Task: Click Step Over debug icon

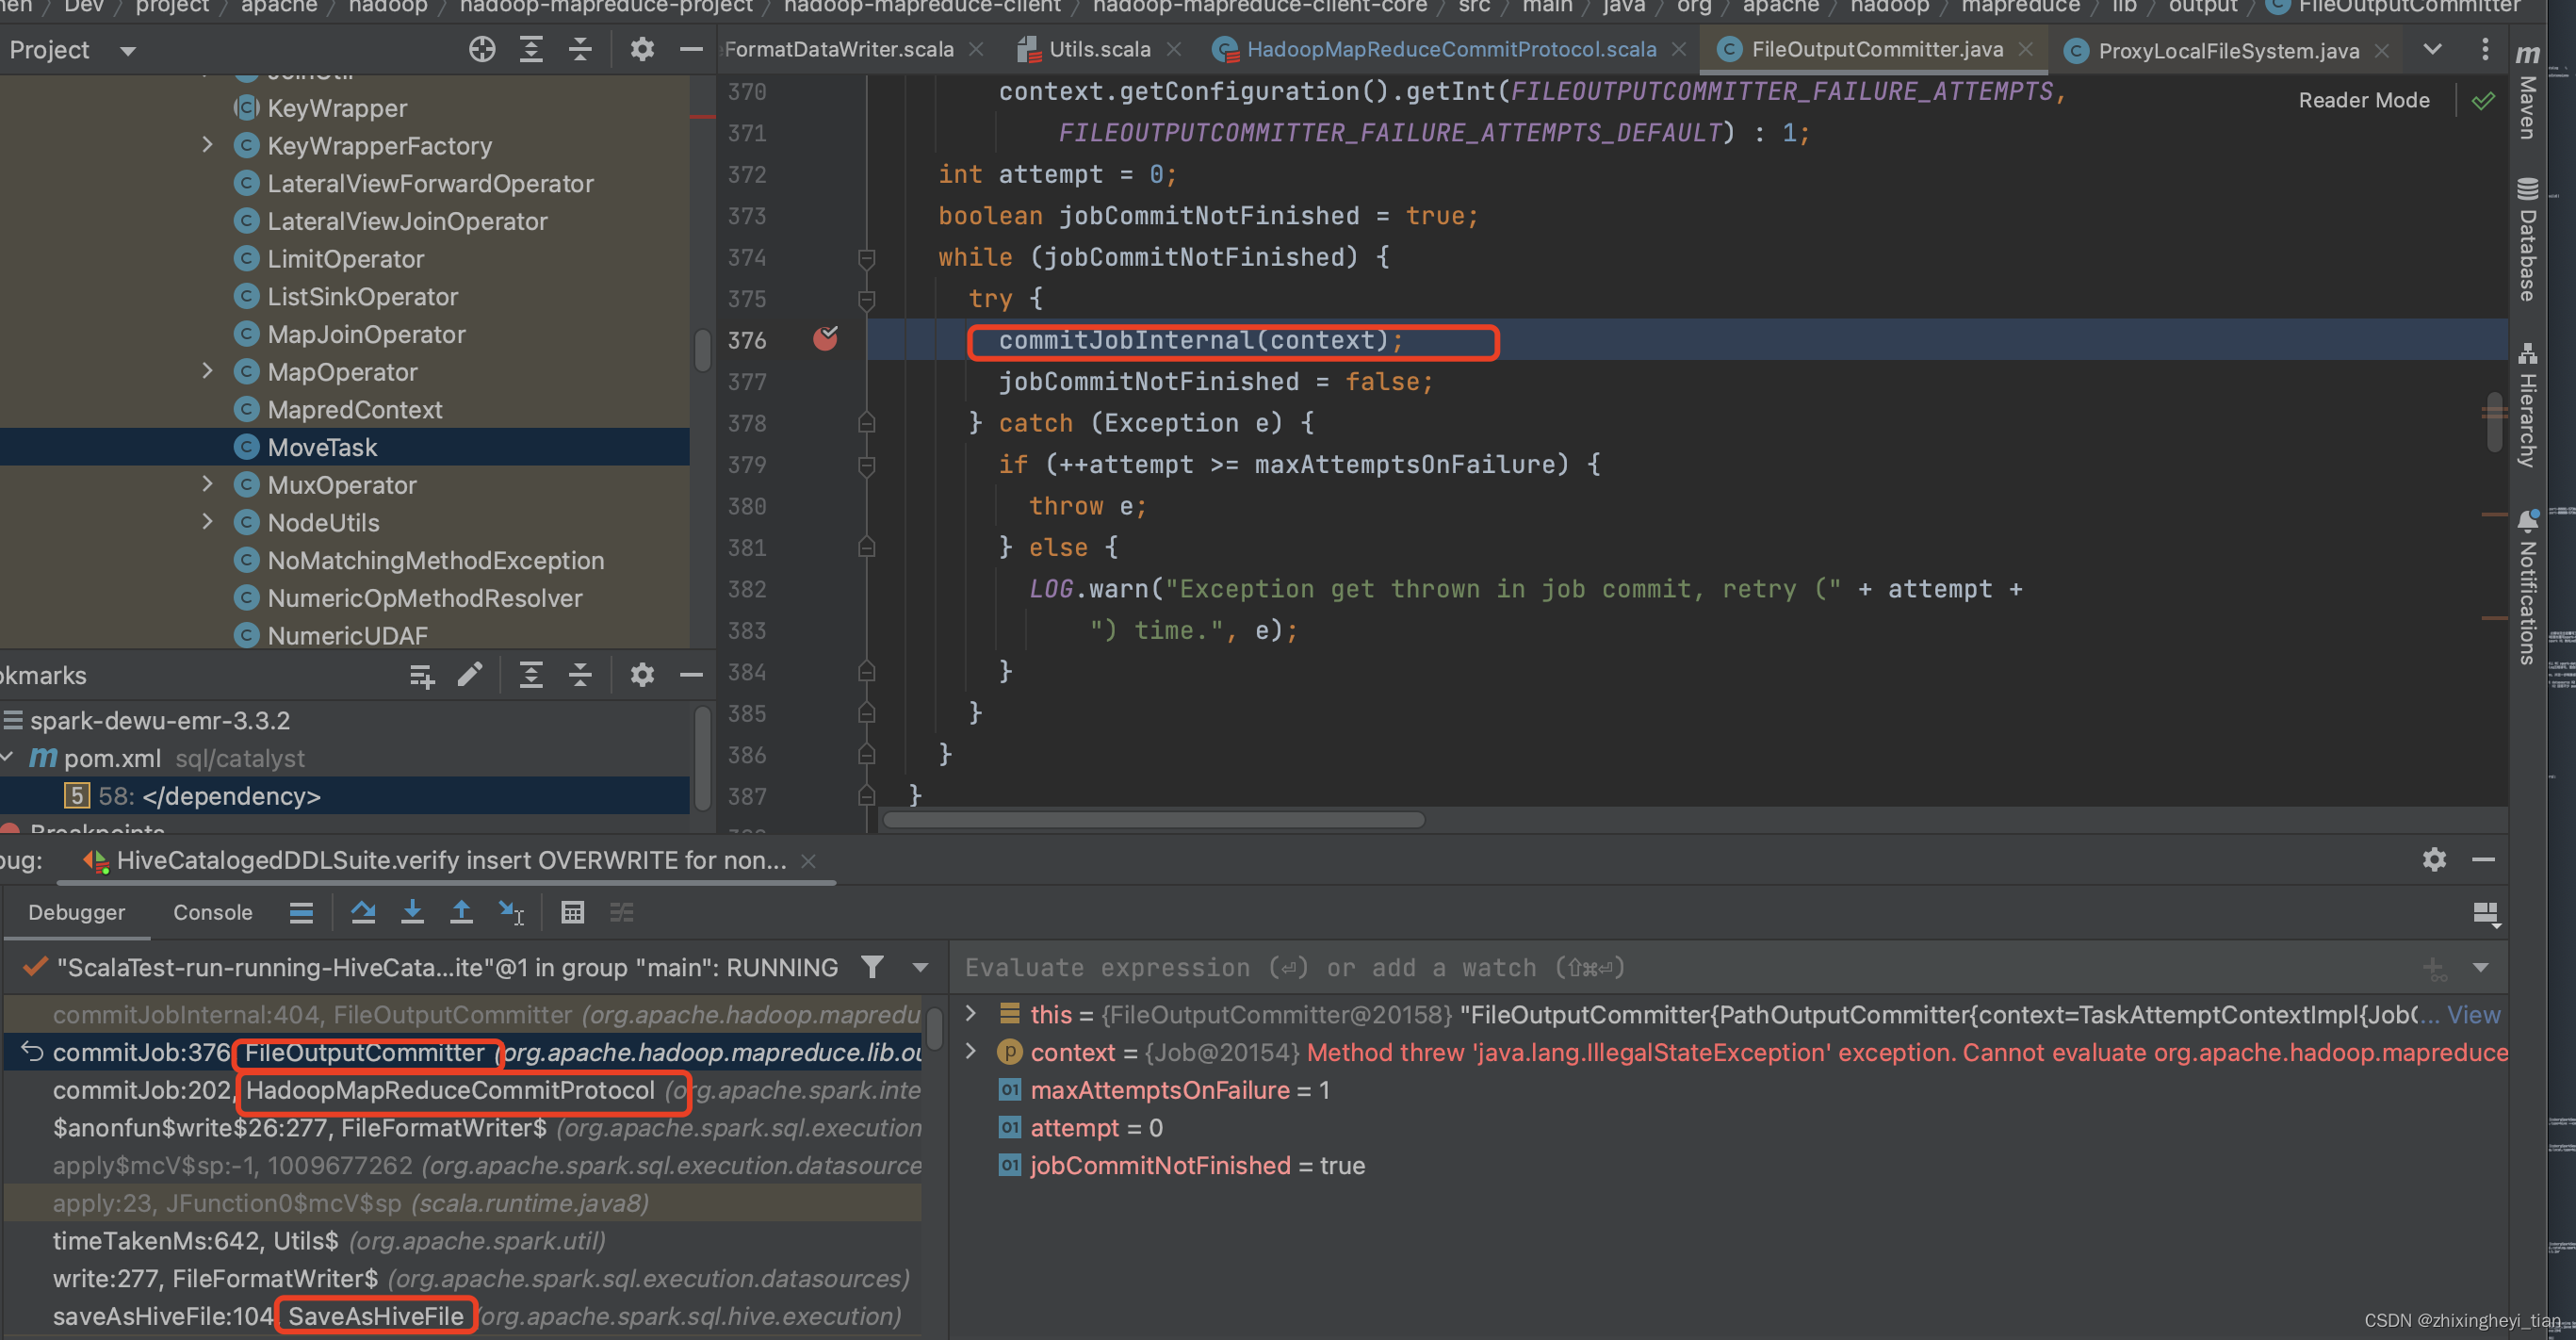Action: pos(363,912)
